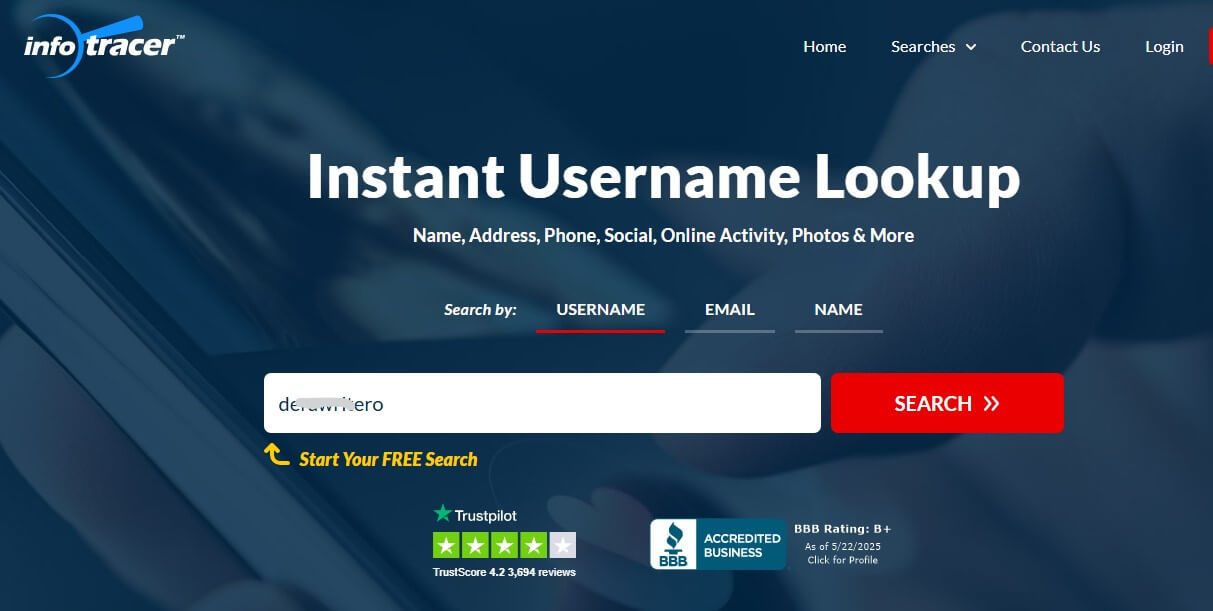Click the Click for Profile BBB link
The width and height of the screenshot is (1213, 611).
click(x=842, y=559)
